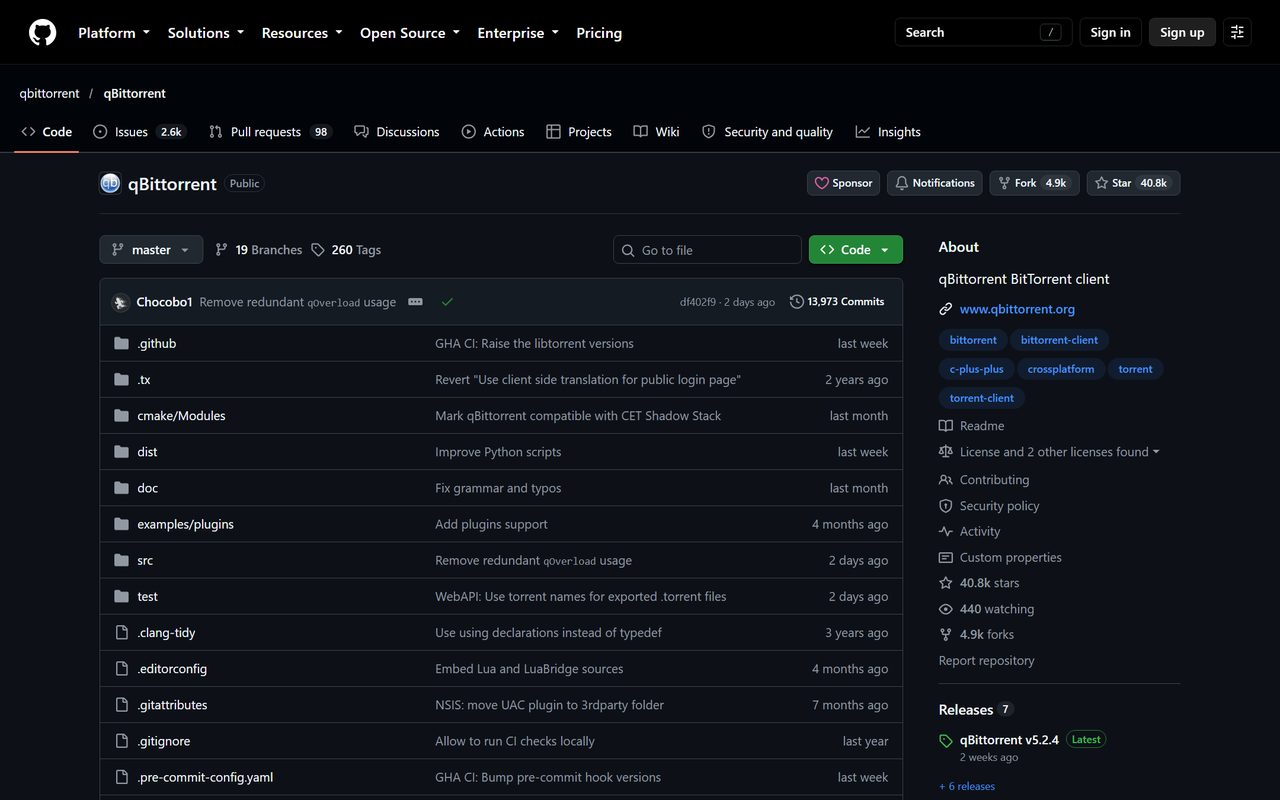Click the eye icon beside 440 watching
1280x800 pixels.
946,609
